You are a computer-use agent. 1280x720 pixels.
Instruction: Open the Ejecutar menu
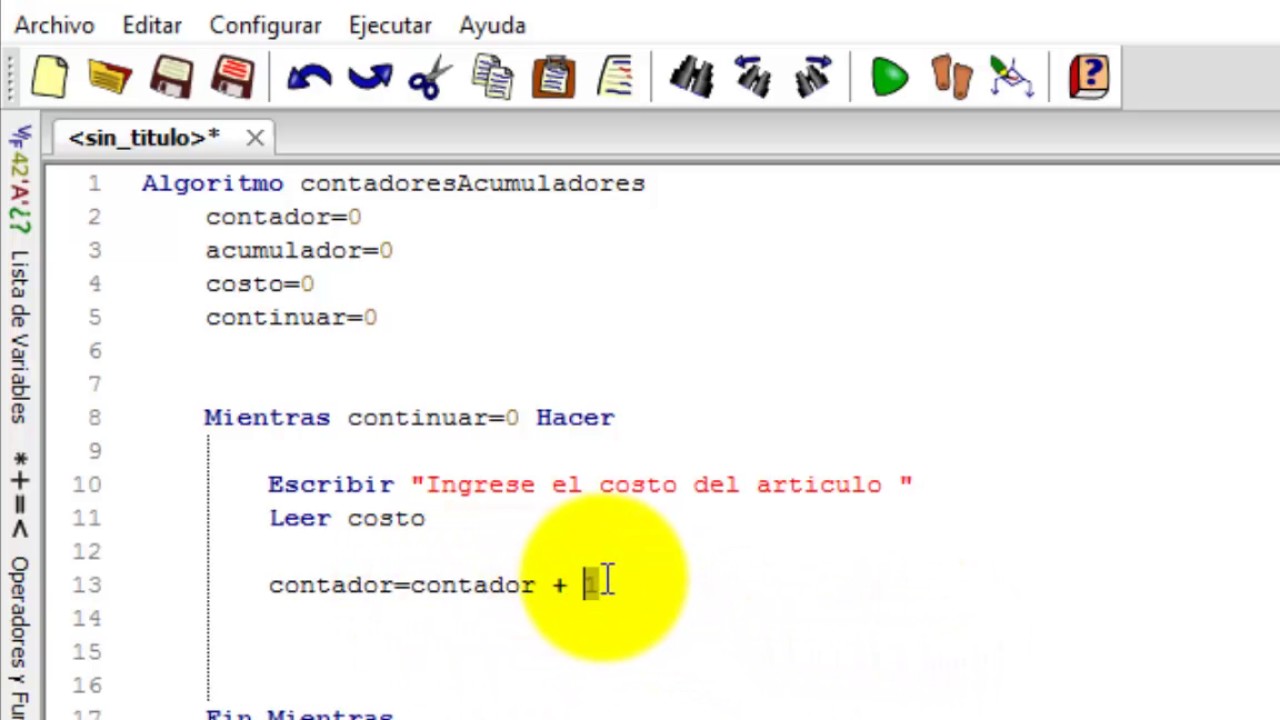[x=390, y=25]
